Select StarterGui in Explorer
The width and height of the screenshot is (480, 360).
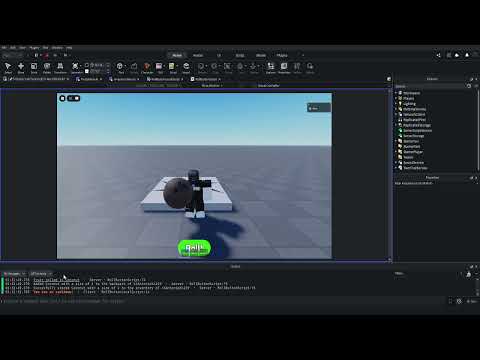coord(411,141)
